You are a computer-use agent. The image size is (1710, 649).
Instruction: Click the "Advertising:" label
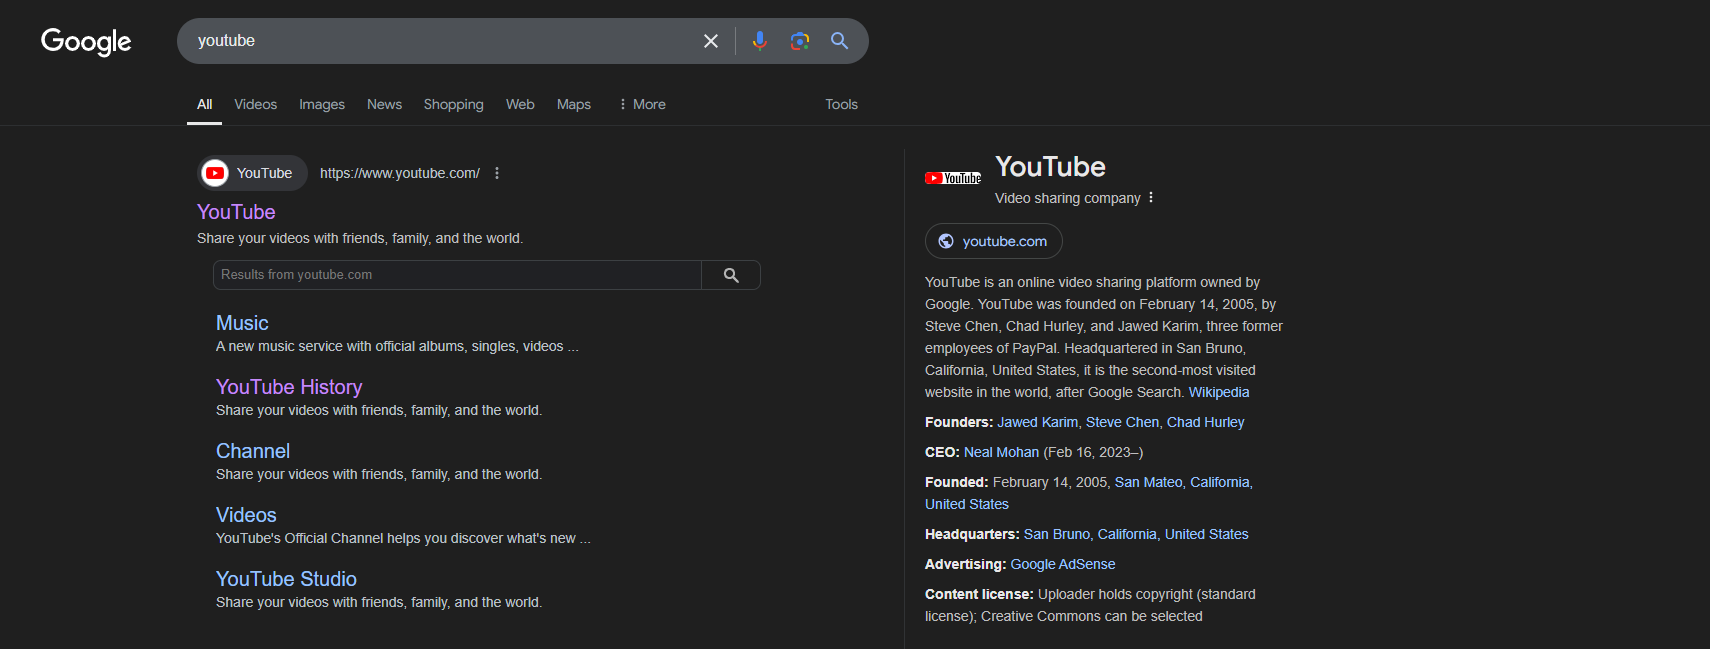click(965, 564)
